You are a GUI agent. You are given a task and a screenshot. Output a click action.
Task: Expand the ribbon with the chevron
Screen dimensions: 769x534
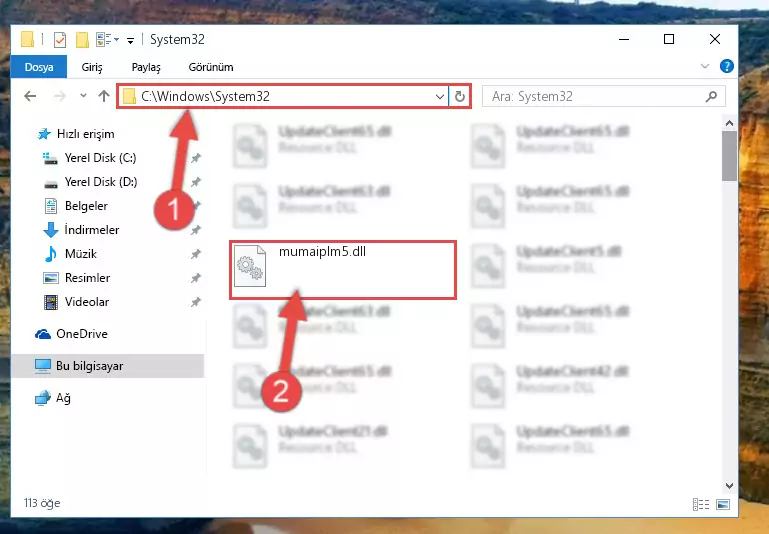click(x=705, y=66)
